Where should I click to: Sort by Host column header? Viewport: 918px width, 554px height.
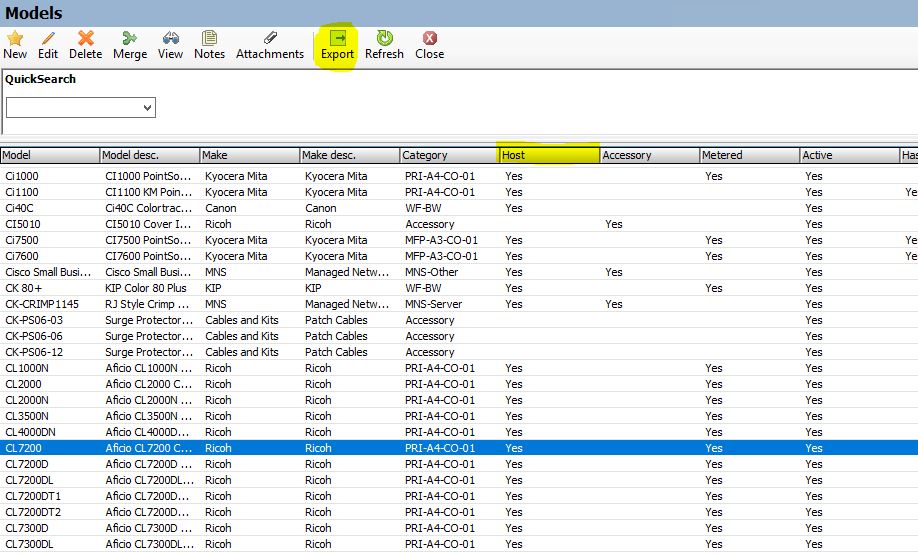(x=549, y=155)
